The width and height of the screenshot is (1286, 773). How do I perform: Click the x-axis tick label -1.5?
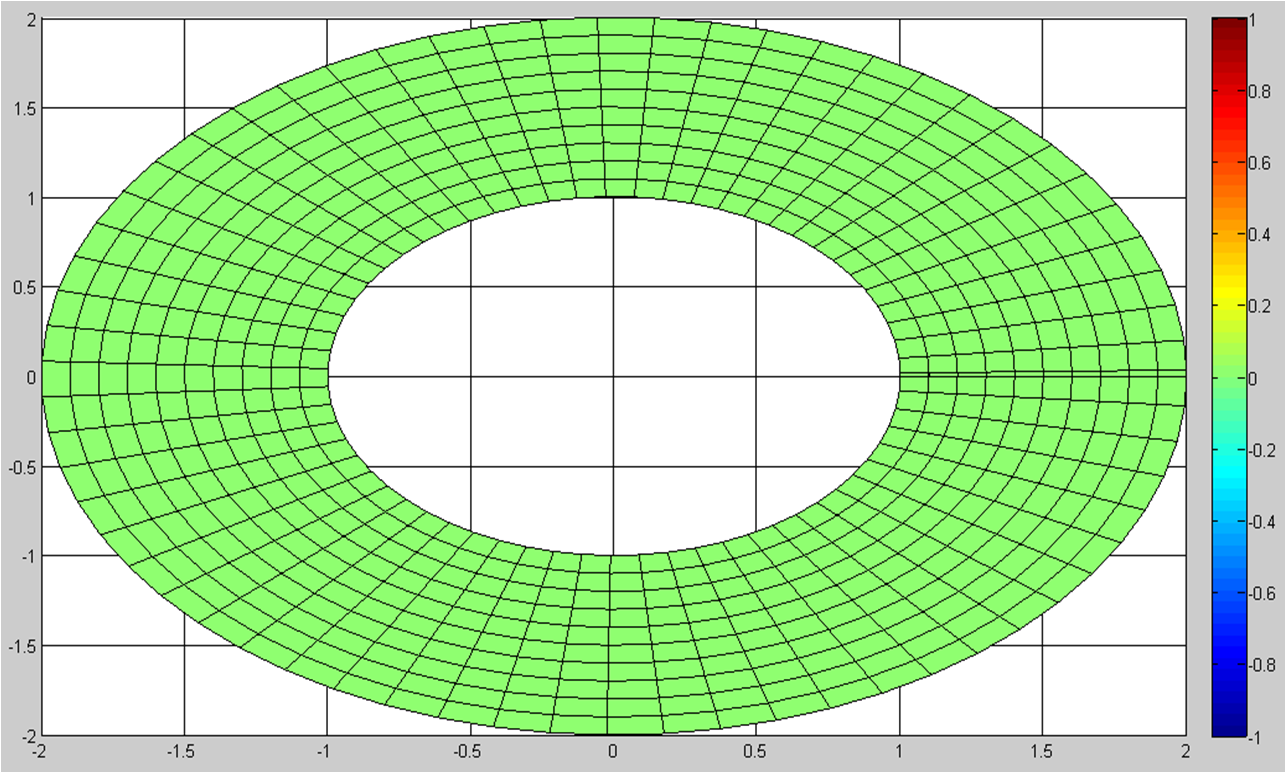coord(183,751)
